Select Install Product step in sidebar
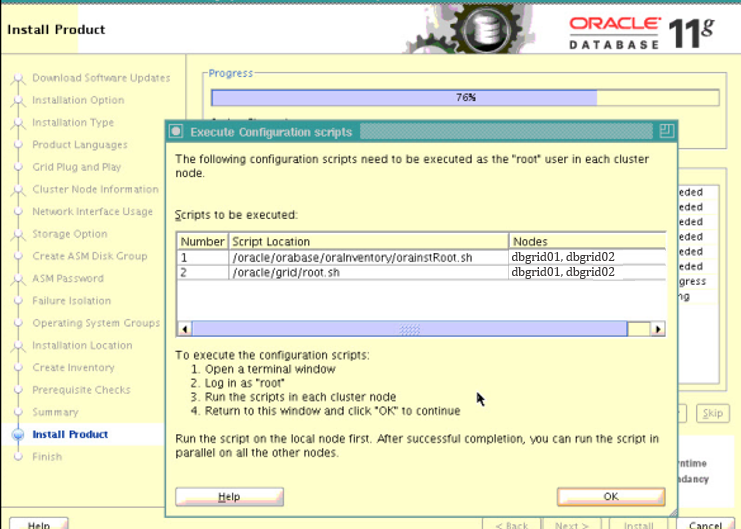Viewport: 741px width, 529px height. tap(70, 434)
